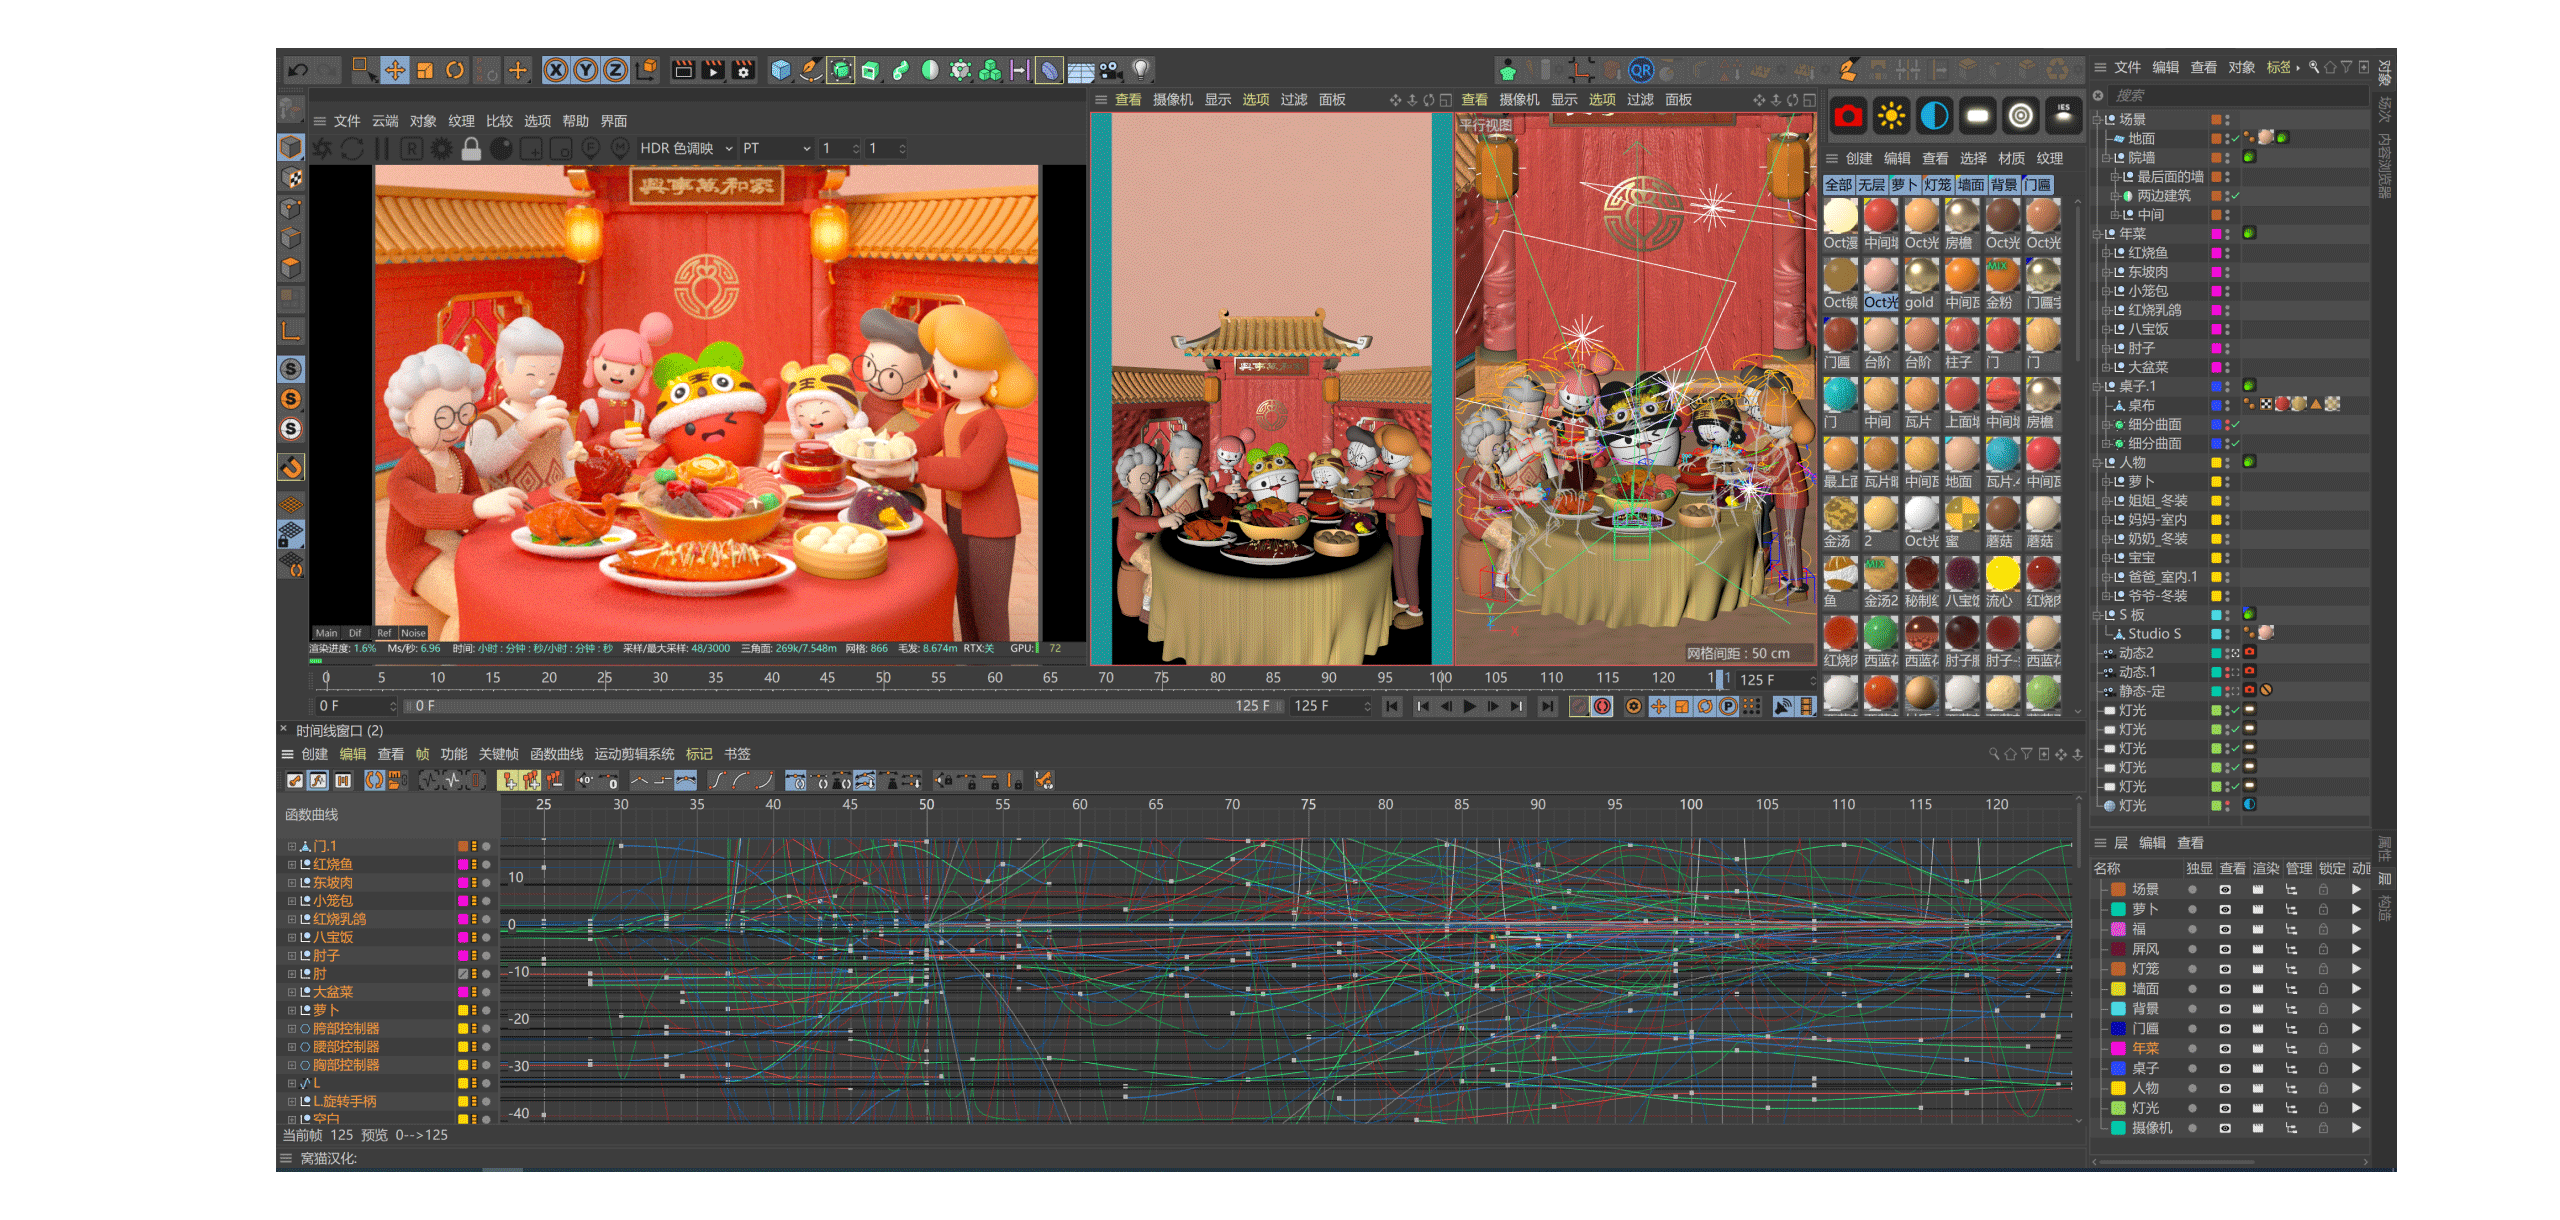Toggle the eye visibility for the 场景 layer
Screen dimensions: 2560x1220
click(x=2225, y=890)
